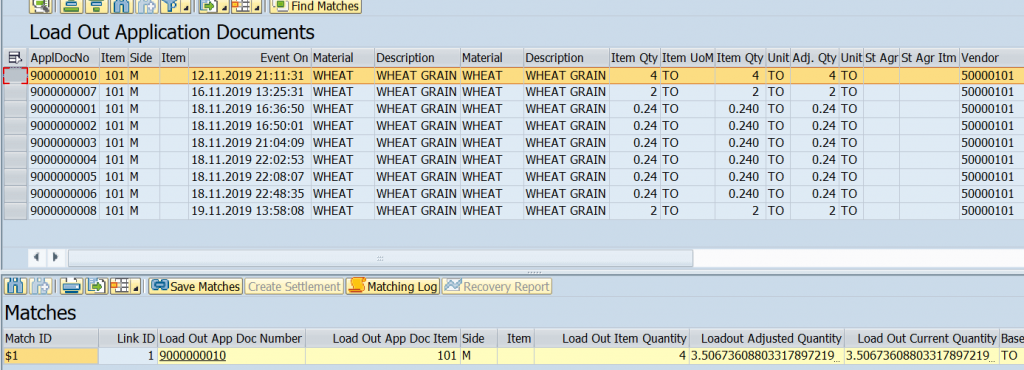Click cell 9000000006 in ApplDocNo column
Image resolution: width=1024 pixels, height=370 pixels.
pos(64,194)
